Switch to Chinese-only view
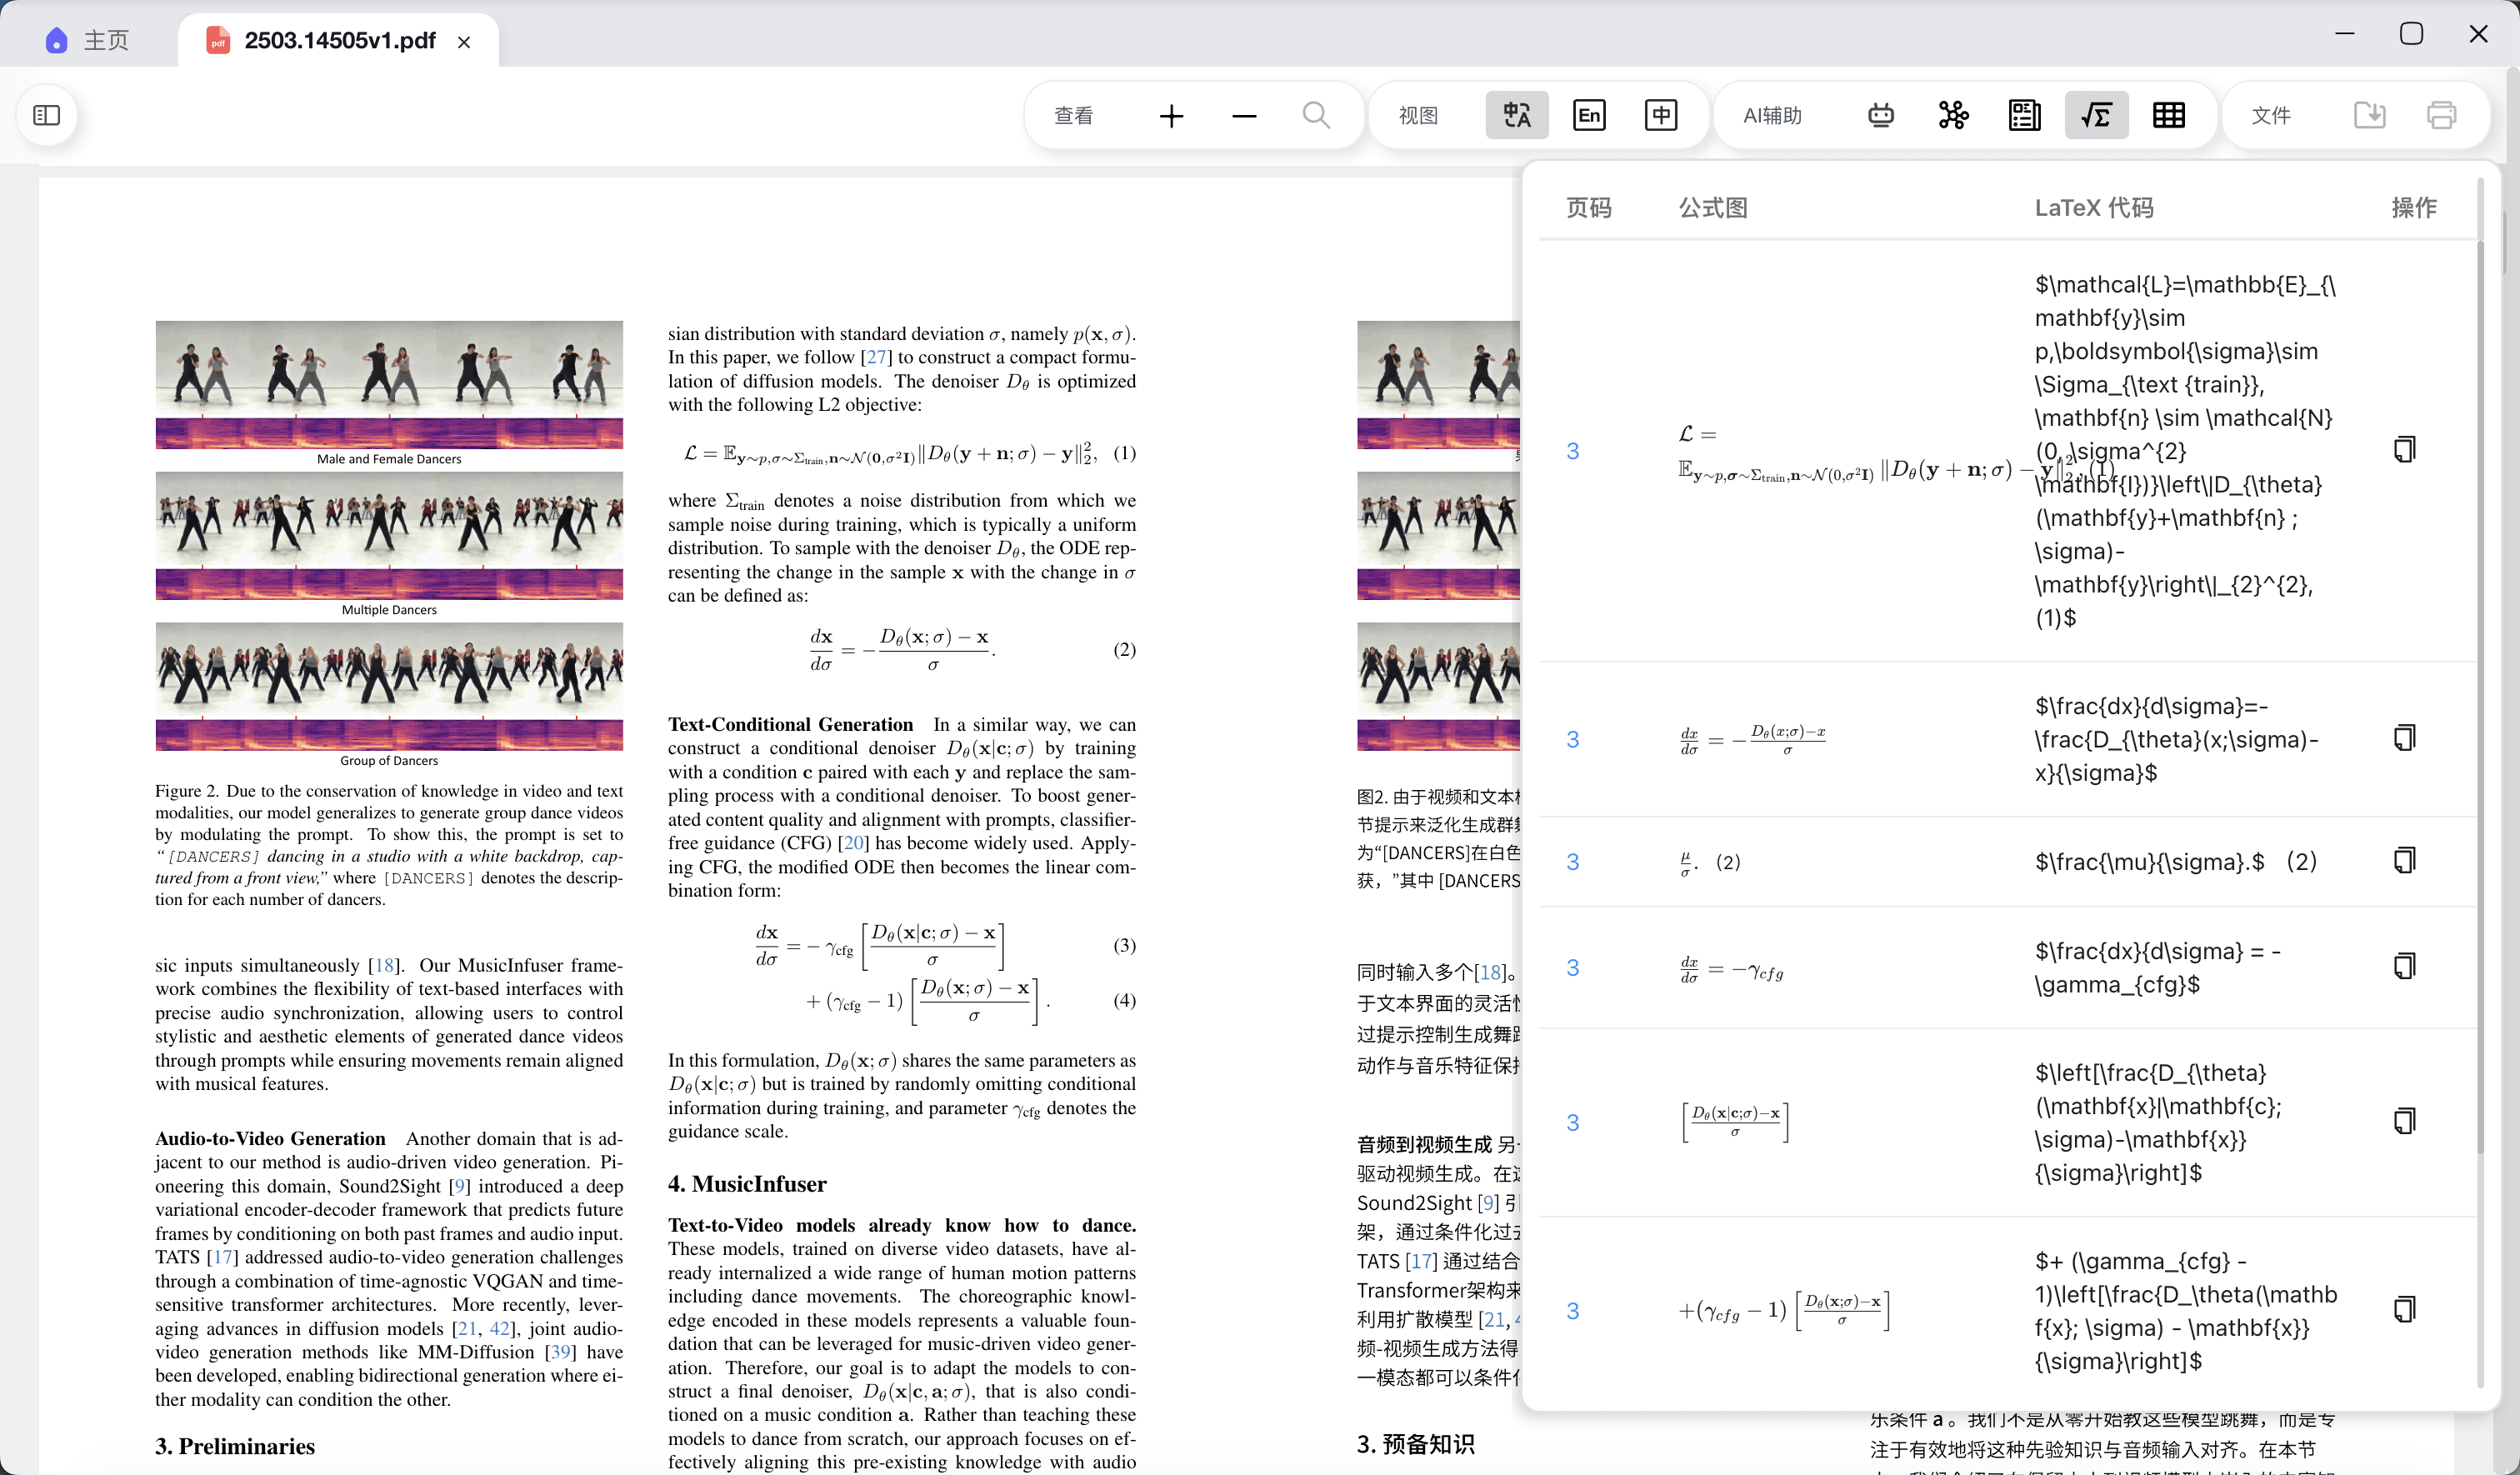The height and width of the screenshot is (1475, 2520). coord(1660,116)
